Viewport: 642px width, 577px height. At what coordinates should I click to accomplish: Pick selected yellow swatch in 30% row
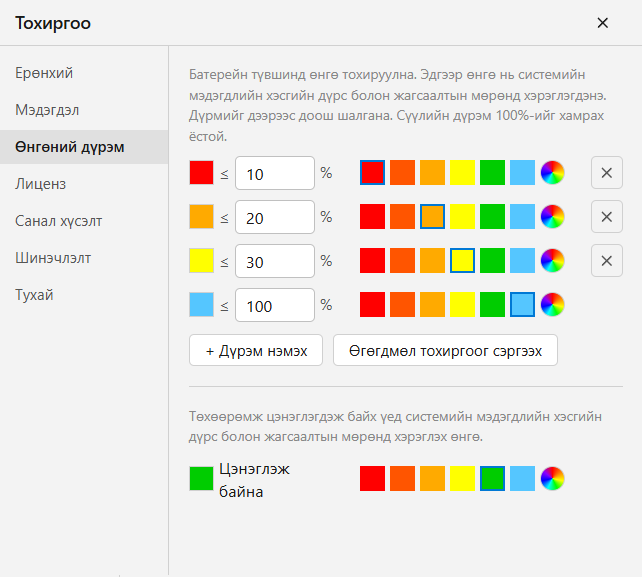point(462,260)
